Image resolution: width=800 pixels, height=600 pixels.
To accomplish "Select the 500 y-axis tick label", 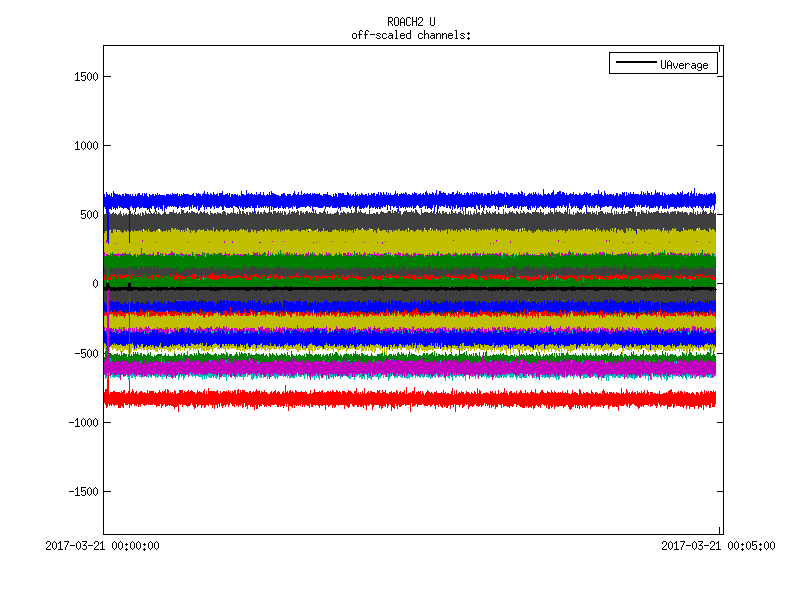I will tap(88, 215).
